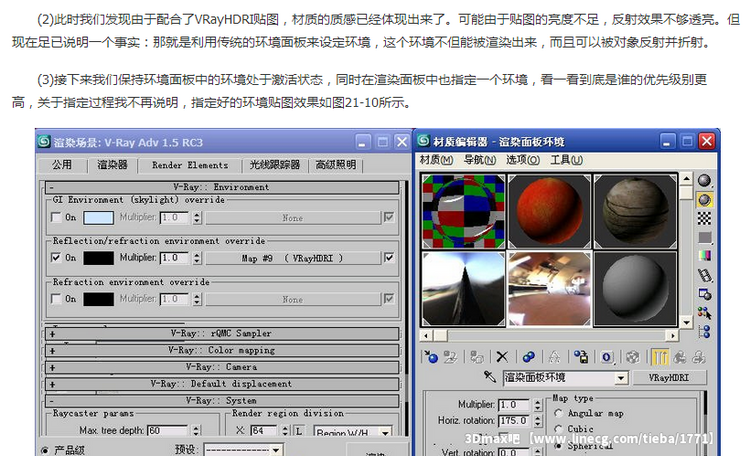Click Assign Material to Selection icon
The height and width of the screenshot is (456, 750).
click(x=476, y=357)
